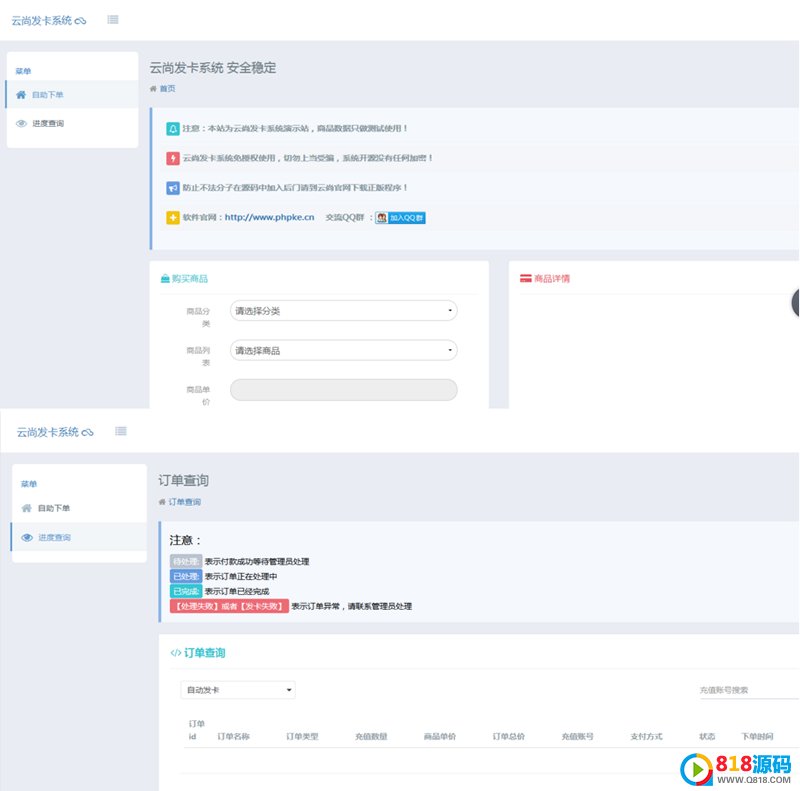Follow the 订单查询 breadcrumb link
The image size is (800, 791).
(185, 502)
